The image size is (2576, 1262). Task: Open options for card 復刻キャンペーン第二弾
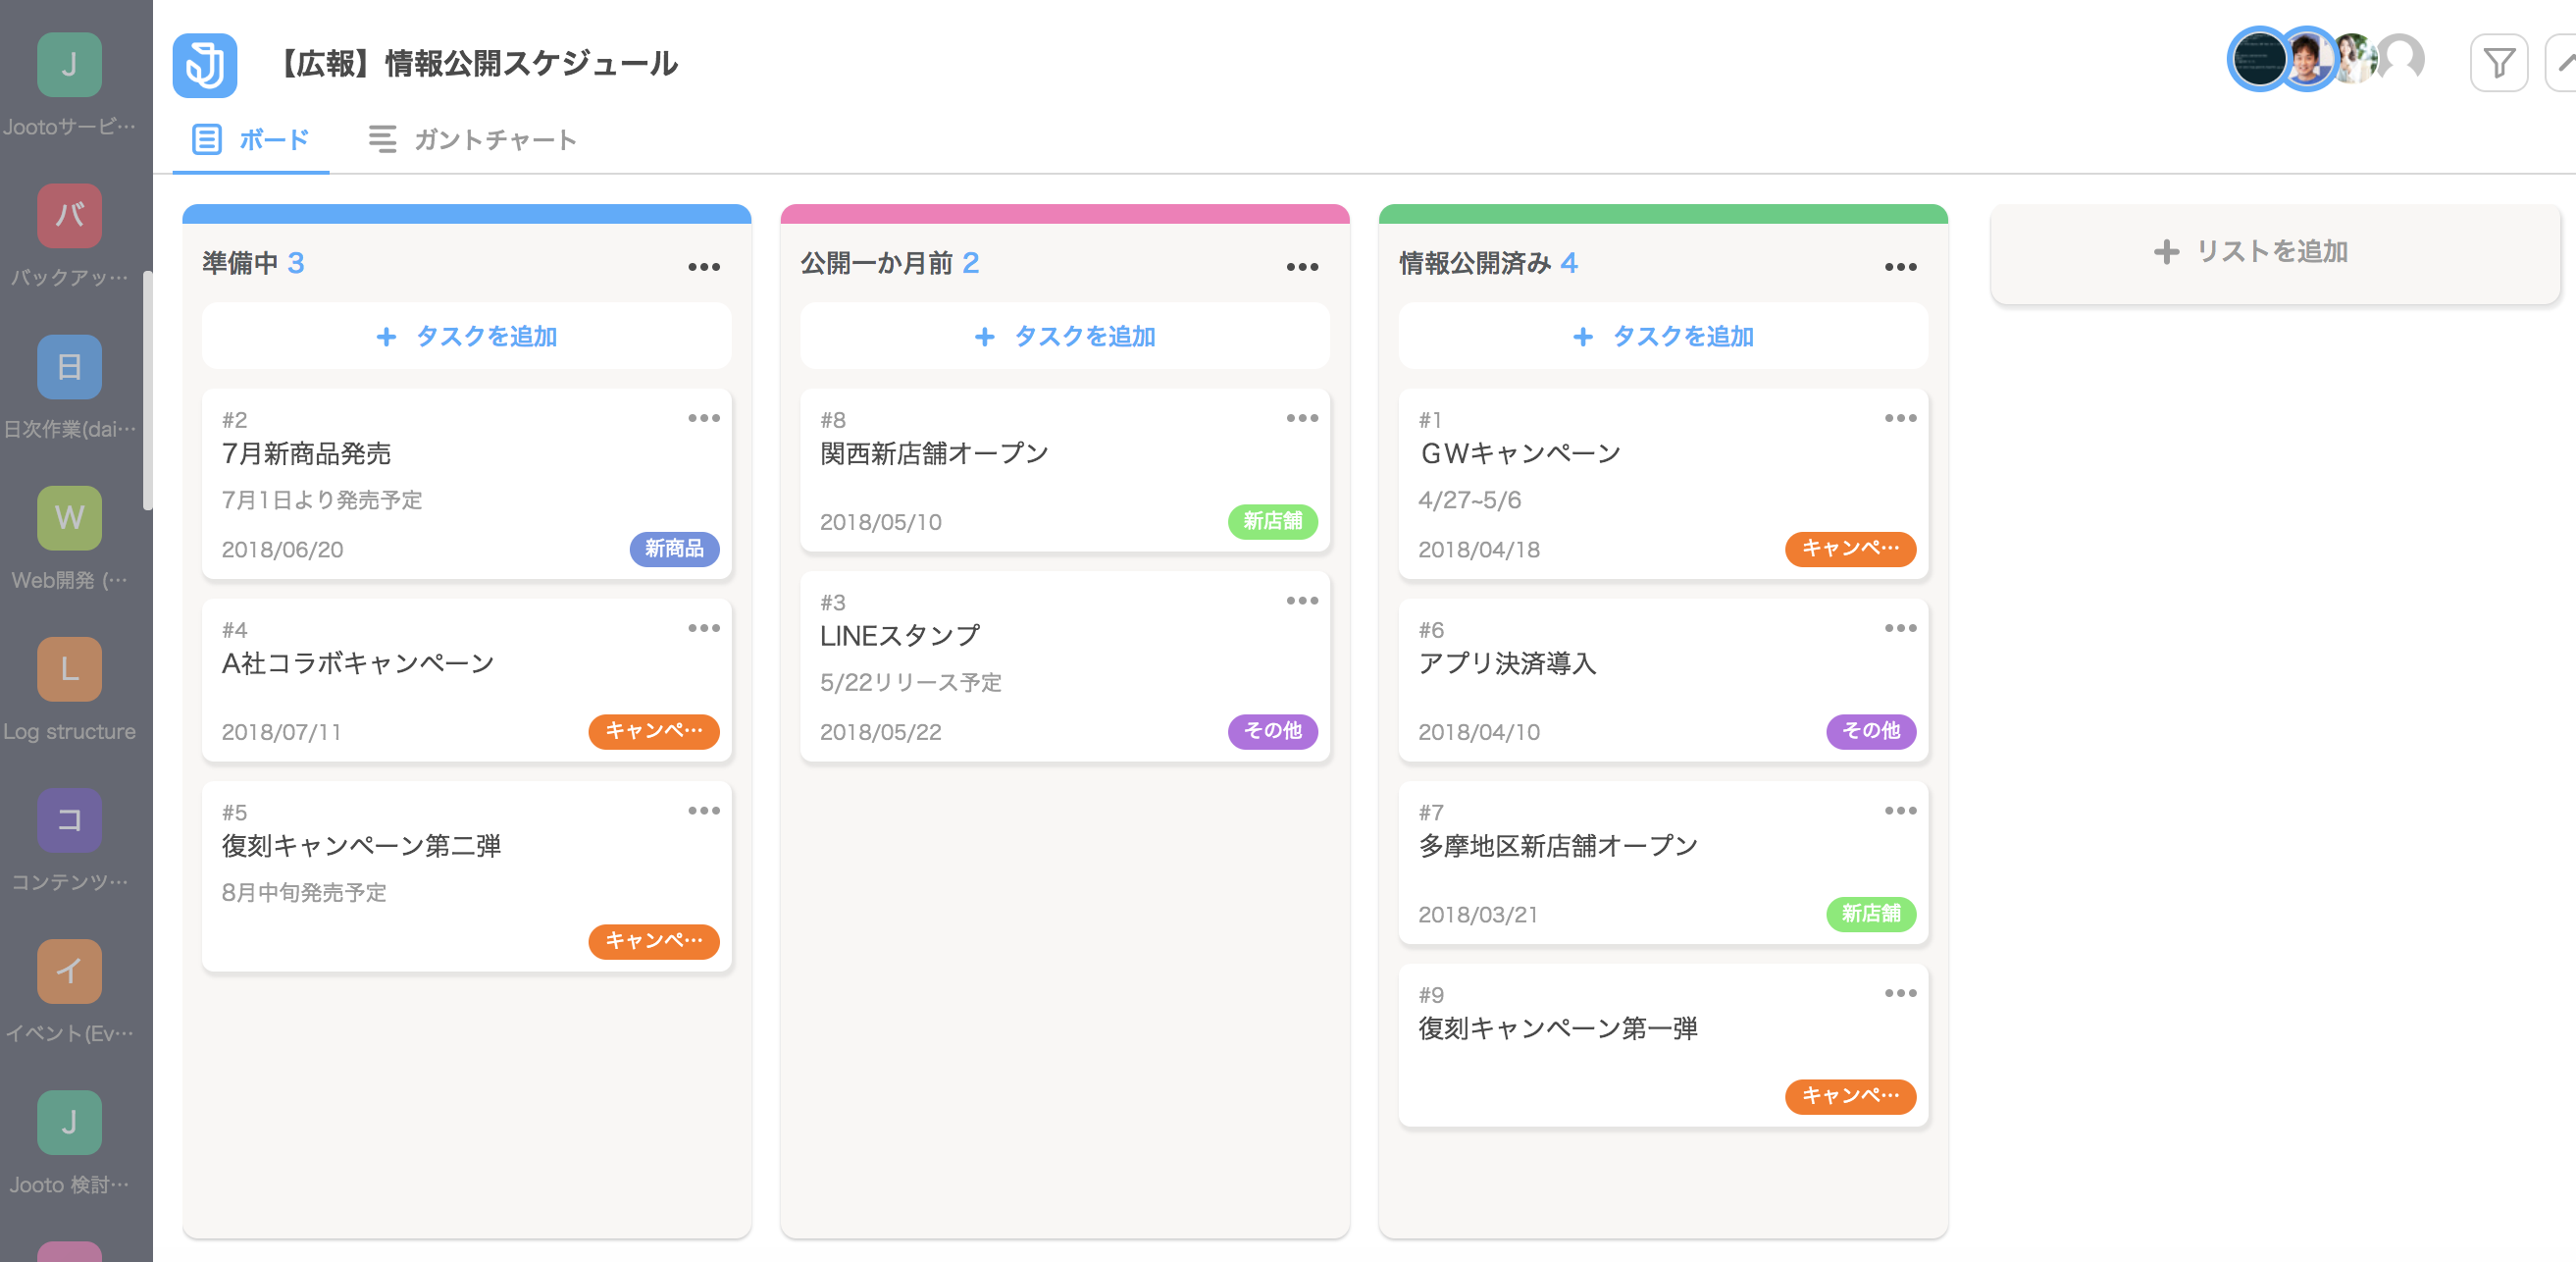(704, 811)
